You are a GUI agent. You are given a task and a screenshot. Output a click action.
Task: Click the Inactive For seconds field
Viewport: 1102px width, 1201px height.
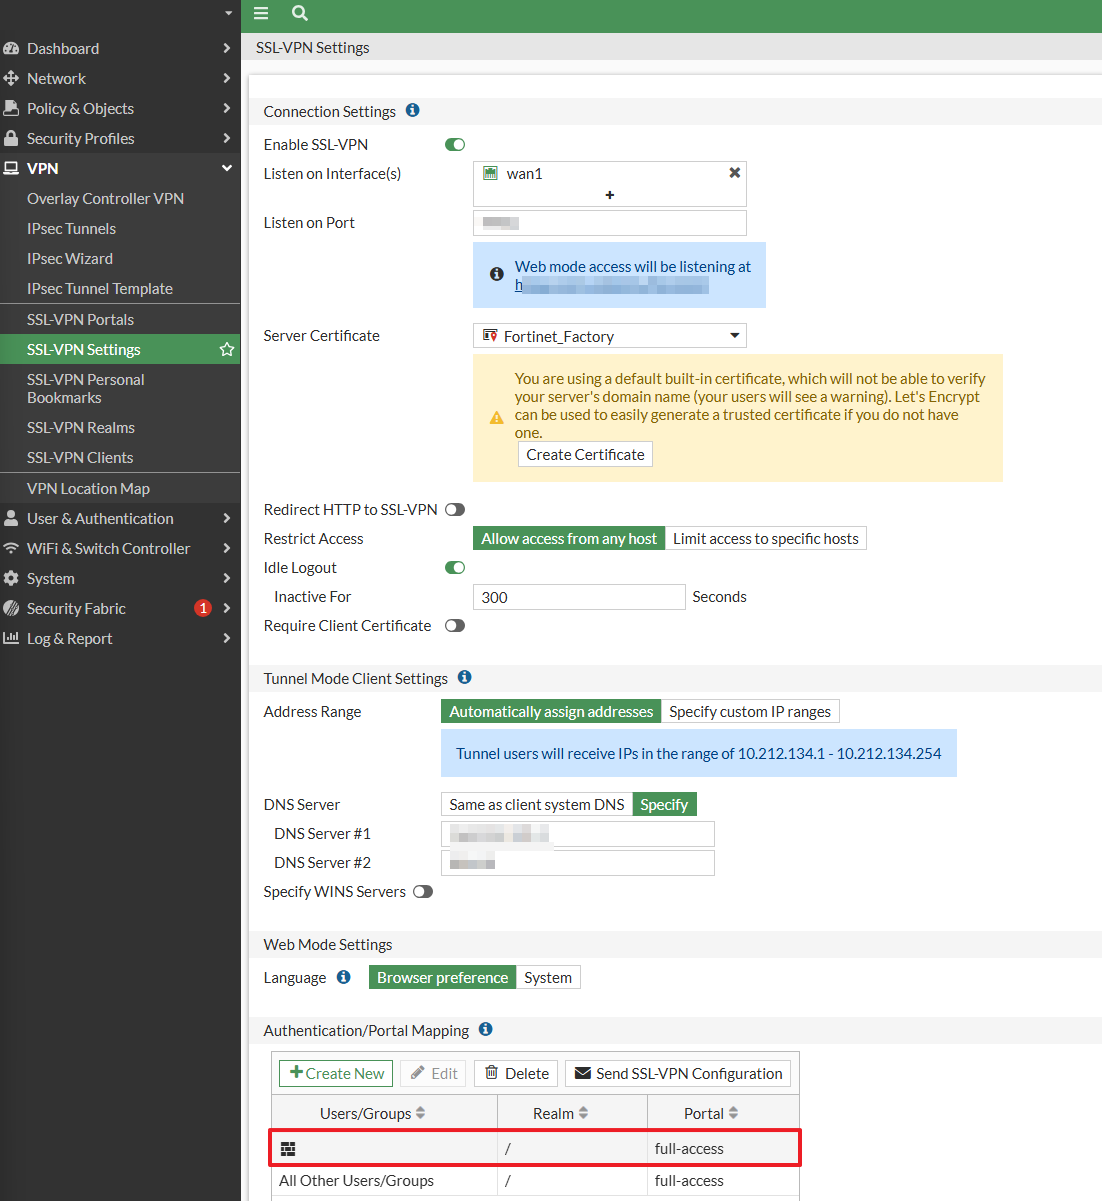(x=578, y=597)
